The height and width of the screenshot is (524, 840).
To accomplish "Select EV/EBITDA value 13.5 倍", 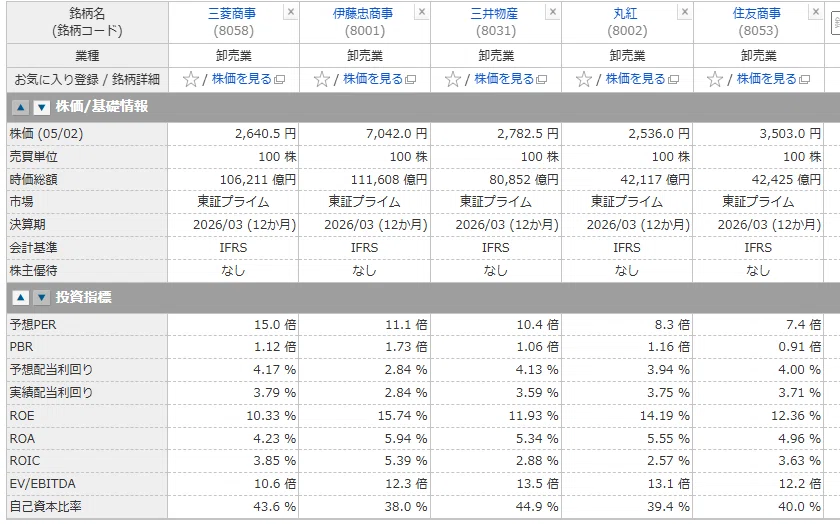I will coord(537,484).
